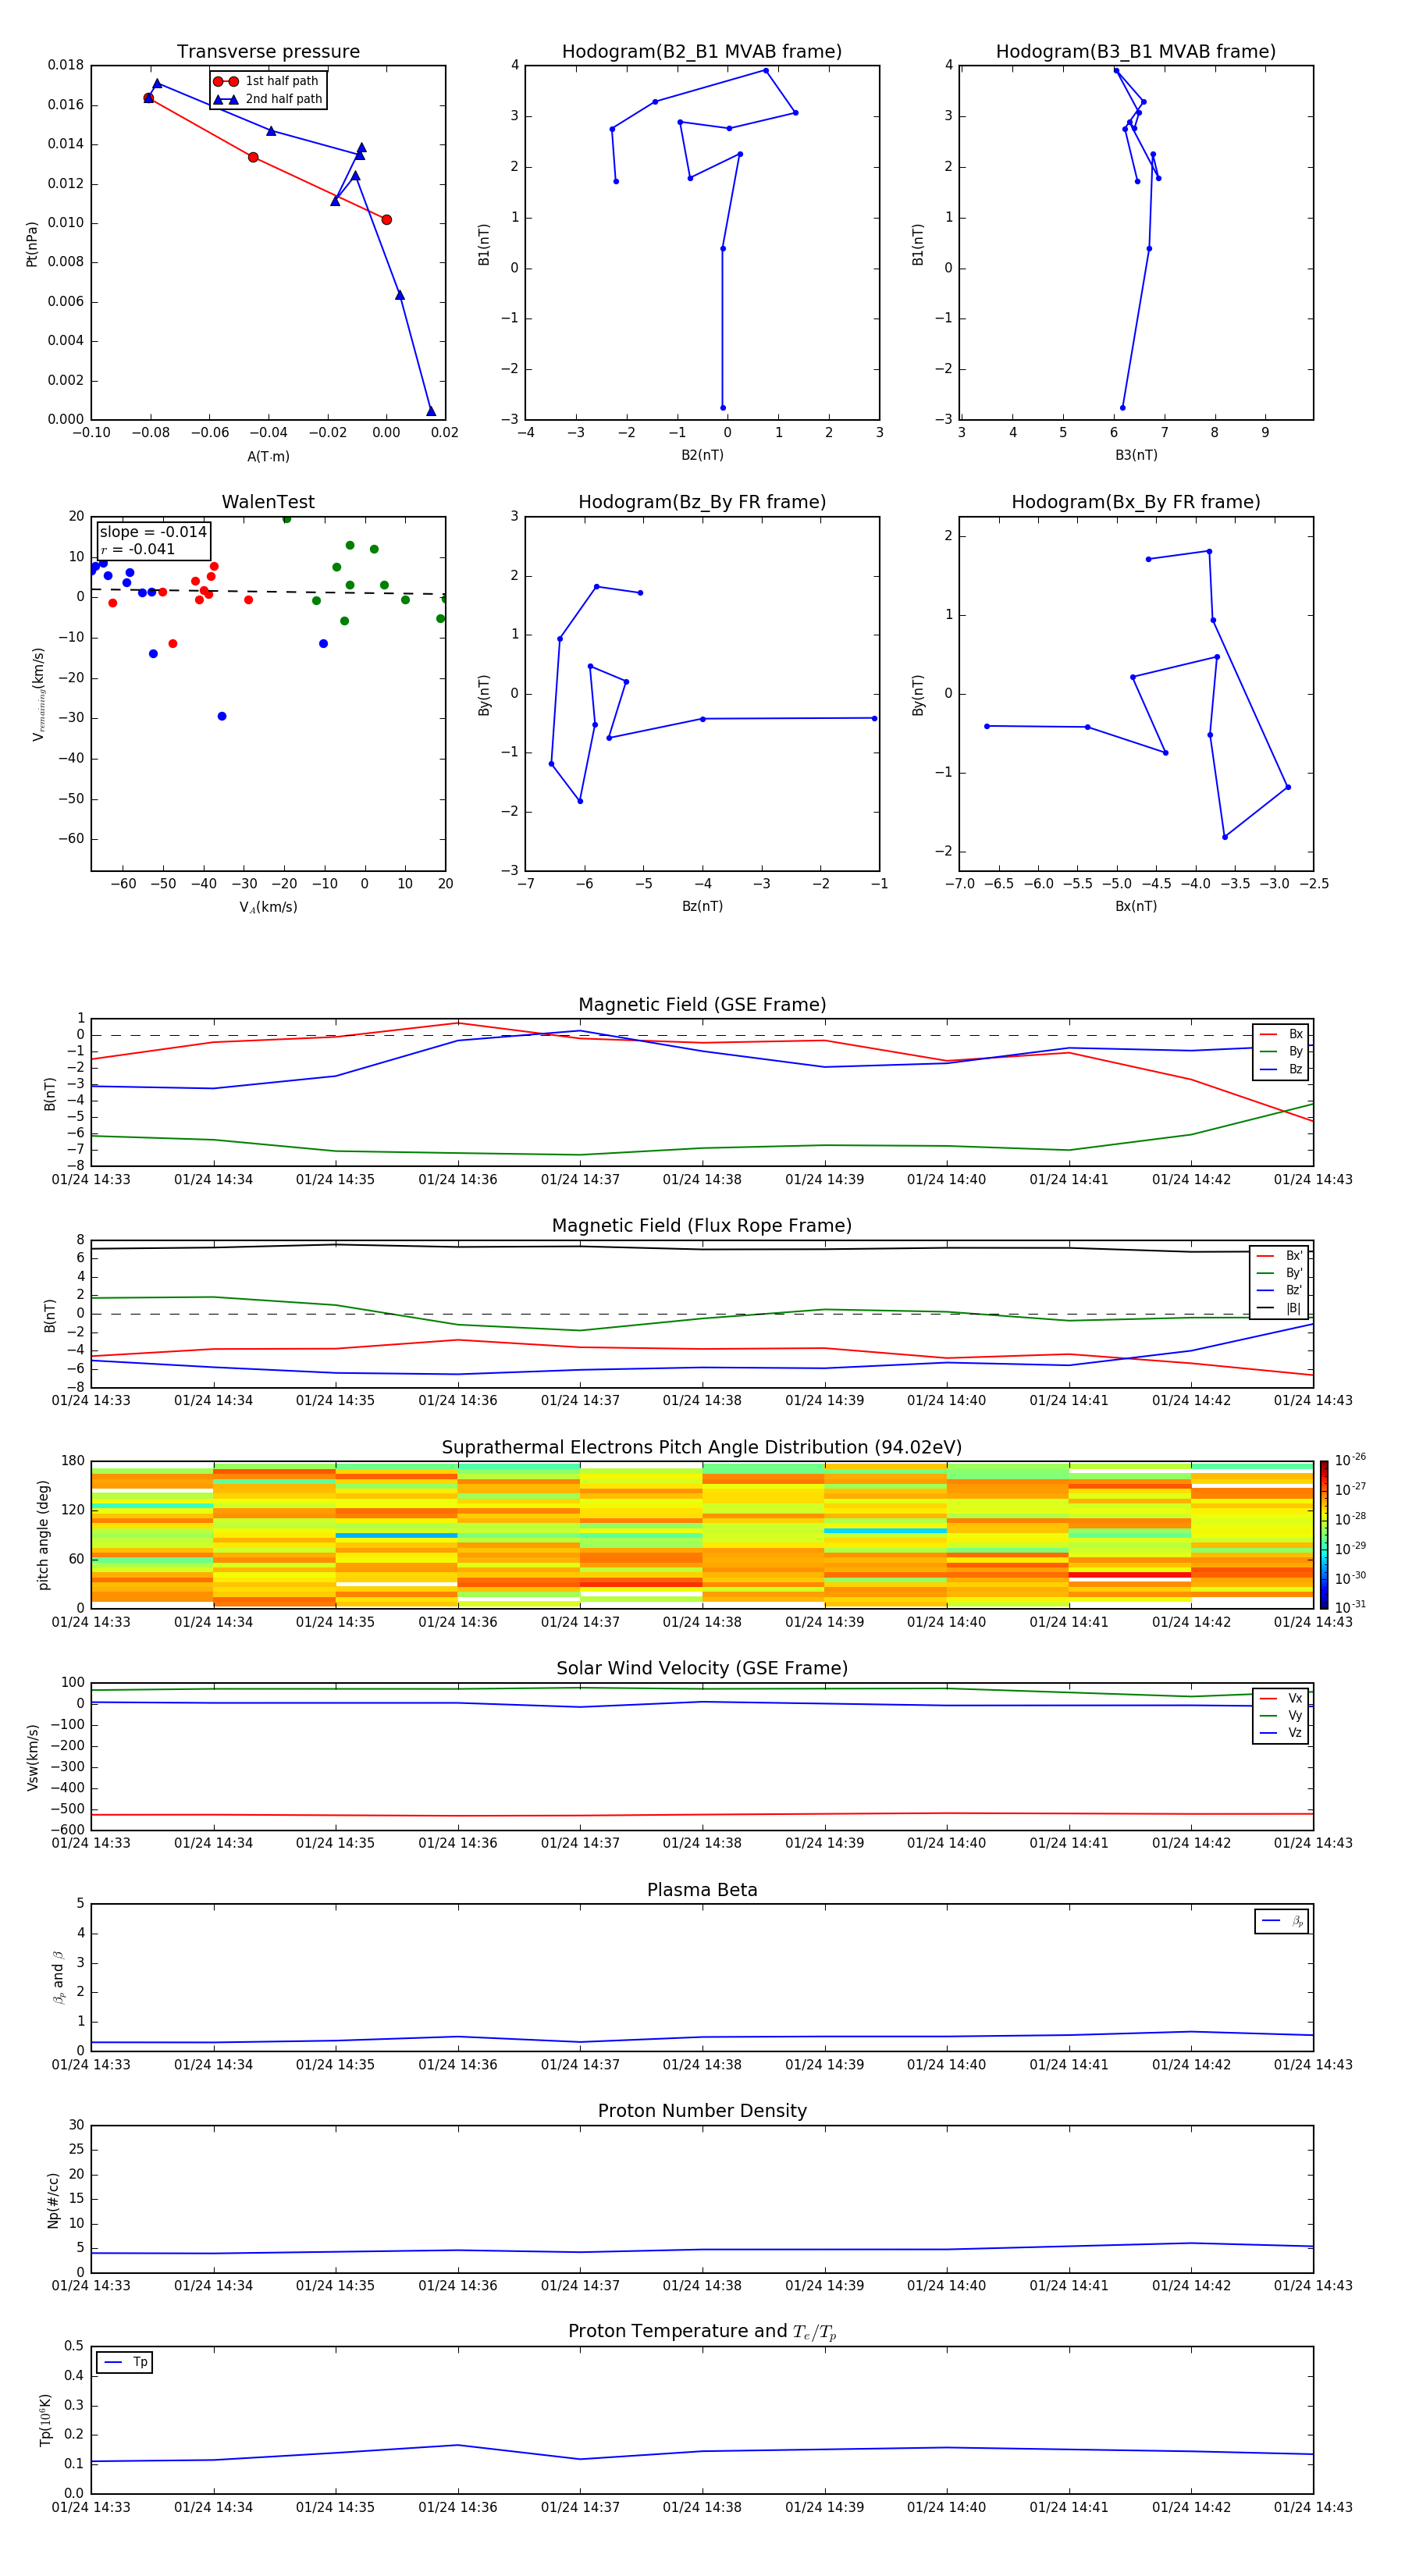This screenshot has width=1405, height=2576.
Task: Select "|B|" in the Flux Rope legend
Action: pyautogui.click(x=1279, y=1308)
